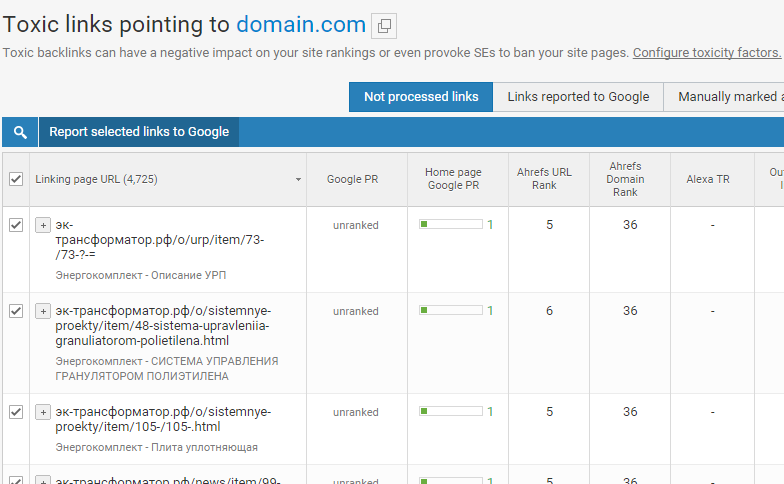Toggle the select-all checkbox in table header

click(x=16, y=179)
